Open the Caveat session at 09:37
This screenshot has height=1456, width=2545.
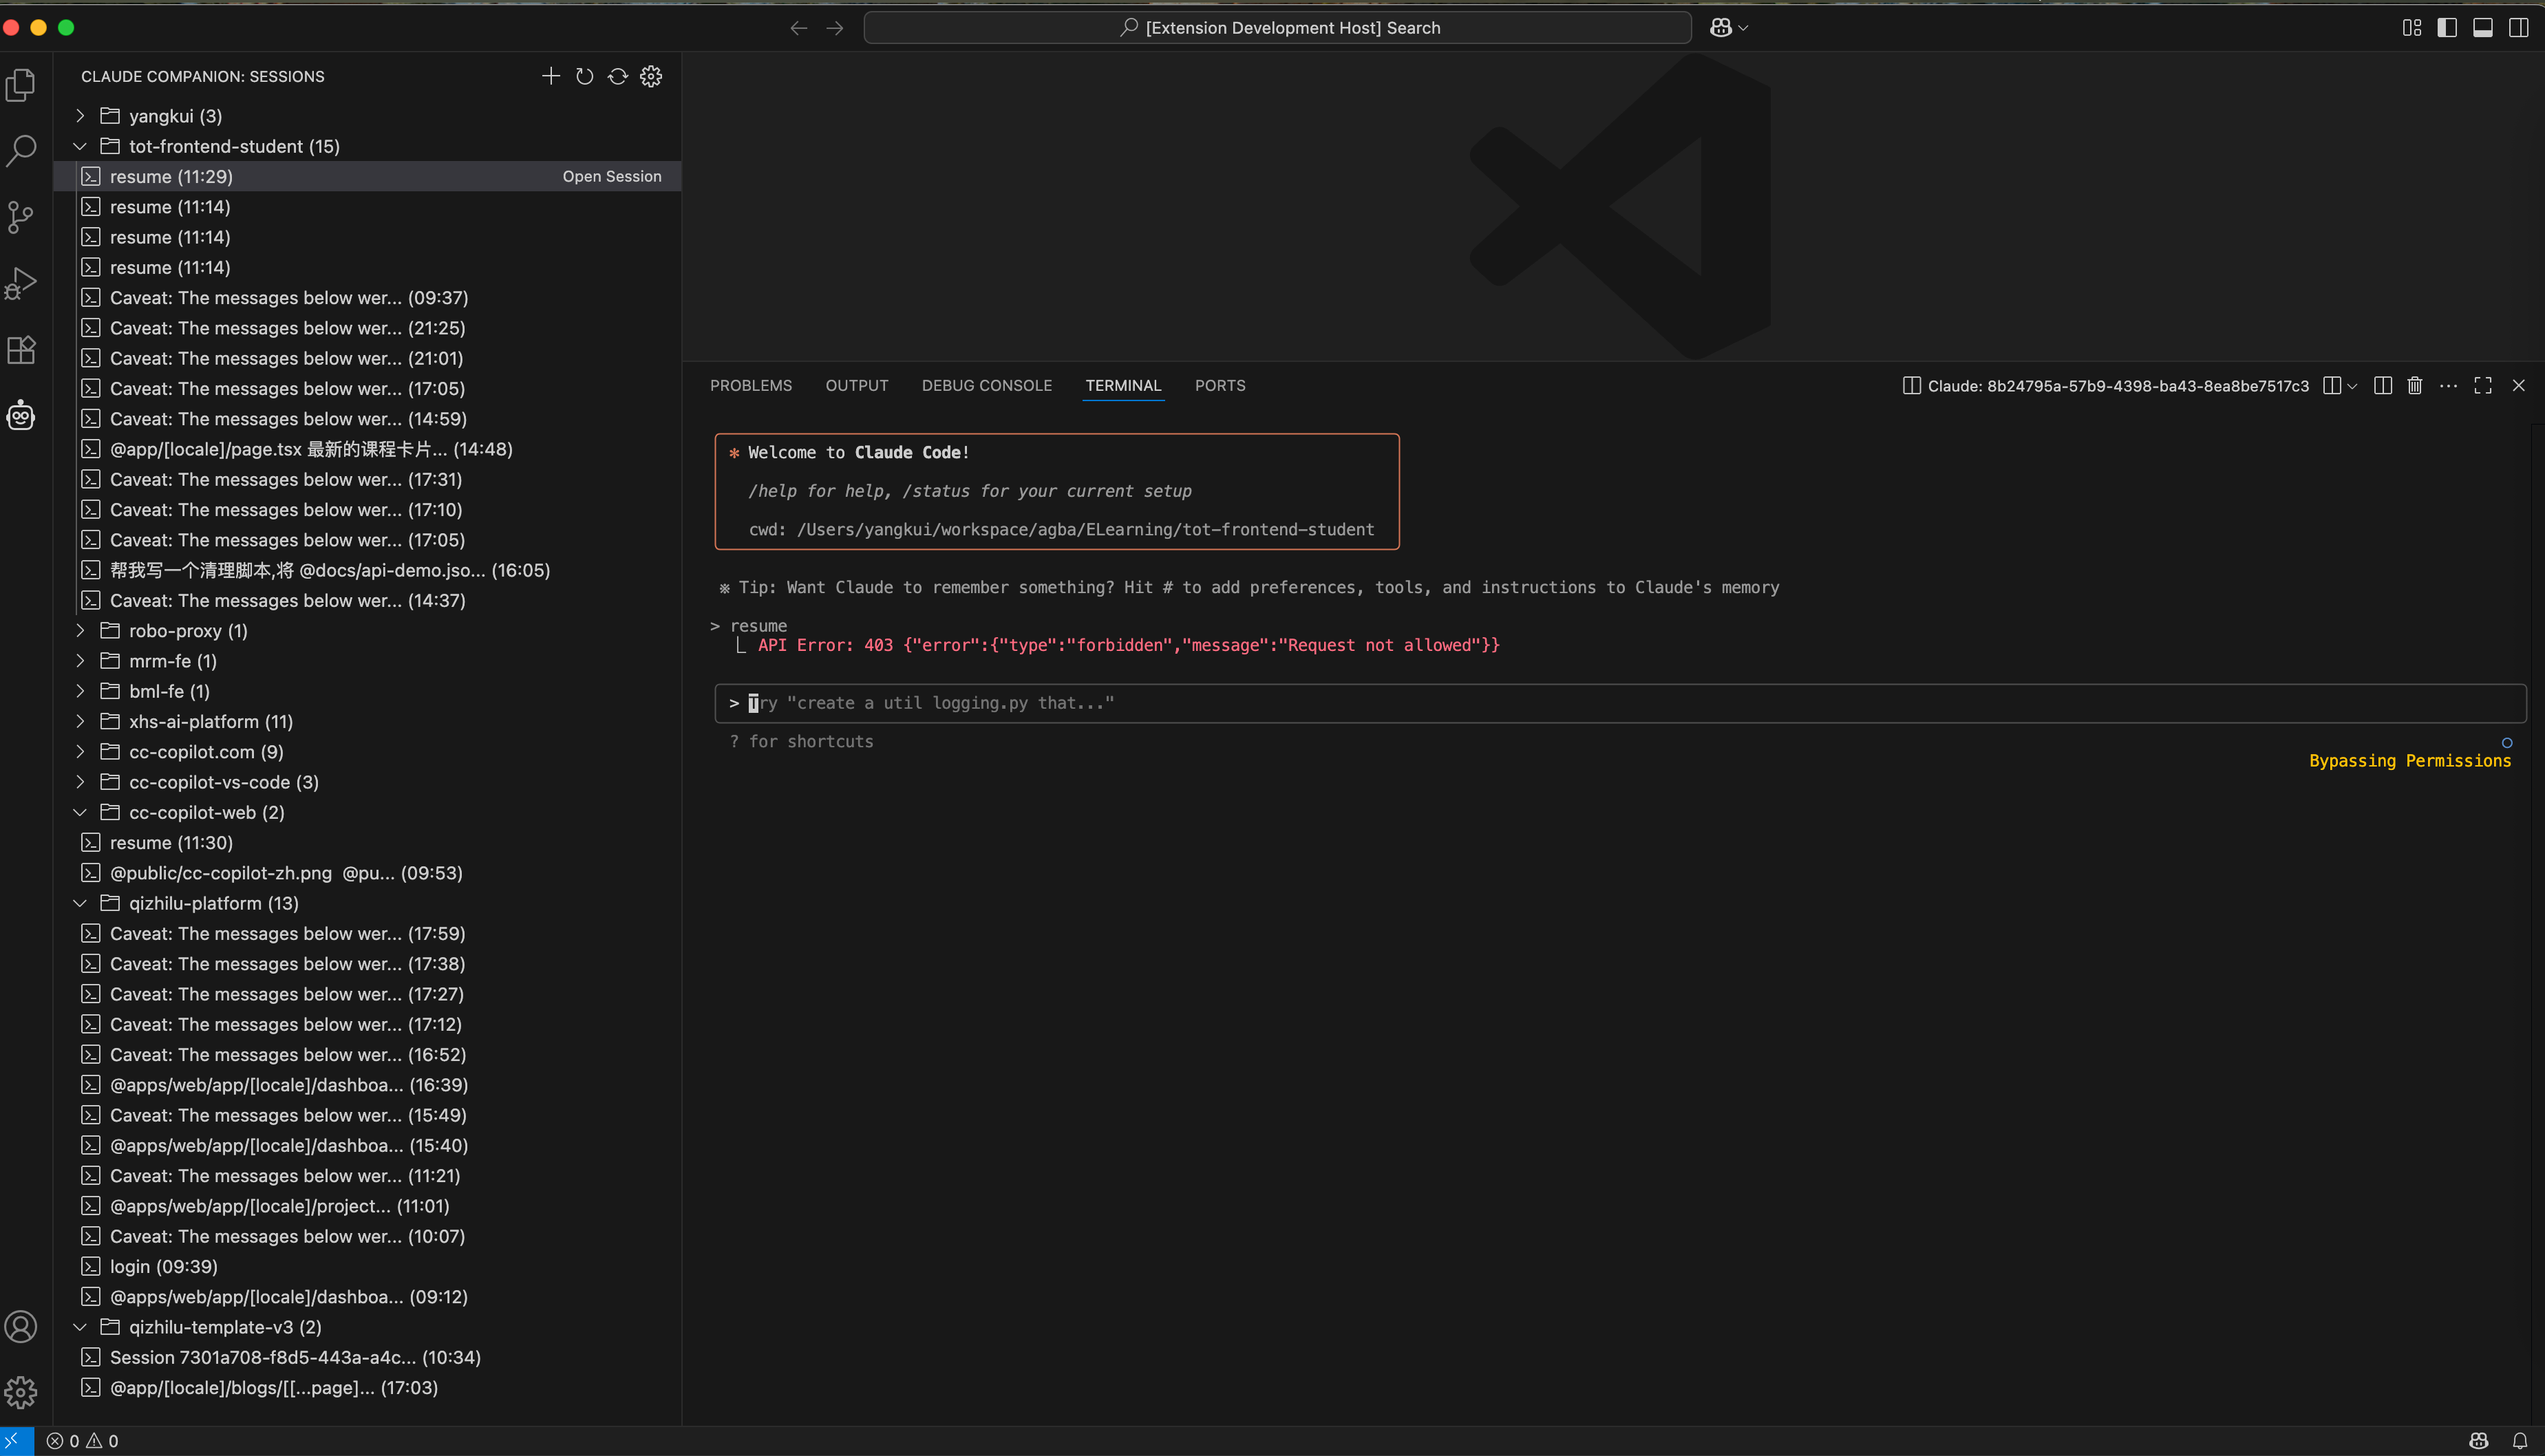[x=367, y=298]
